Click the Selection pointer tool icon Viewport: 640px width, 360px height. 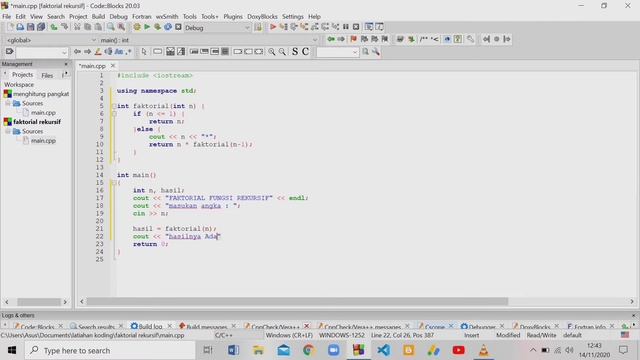point(144,52)
